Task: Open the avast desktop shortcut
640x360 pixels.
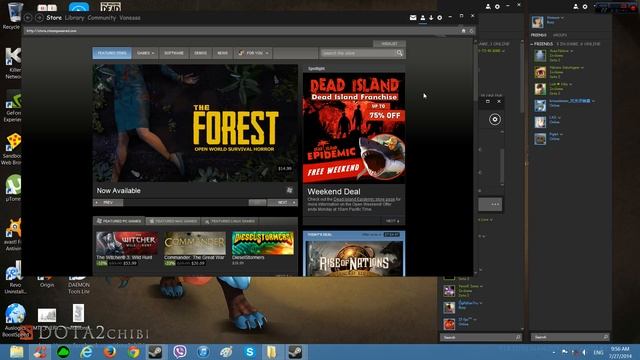Action: pos(13,234)
